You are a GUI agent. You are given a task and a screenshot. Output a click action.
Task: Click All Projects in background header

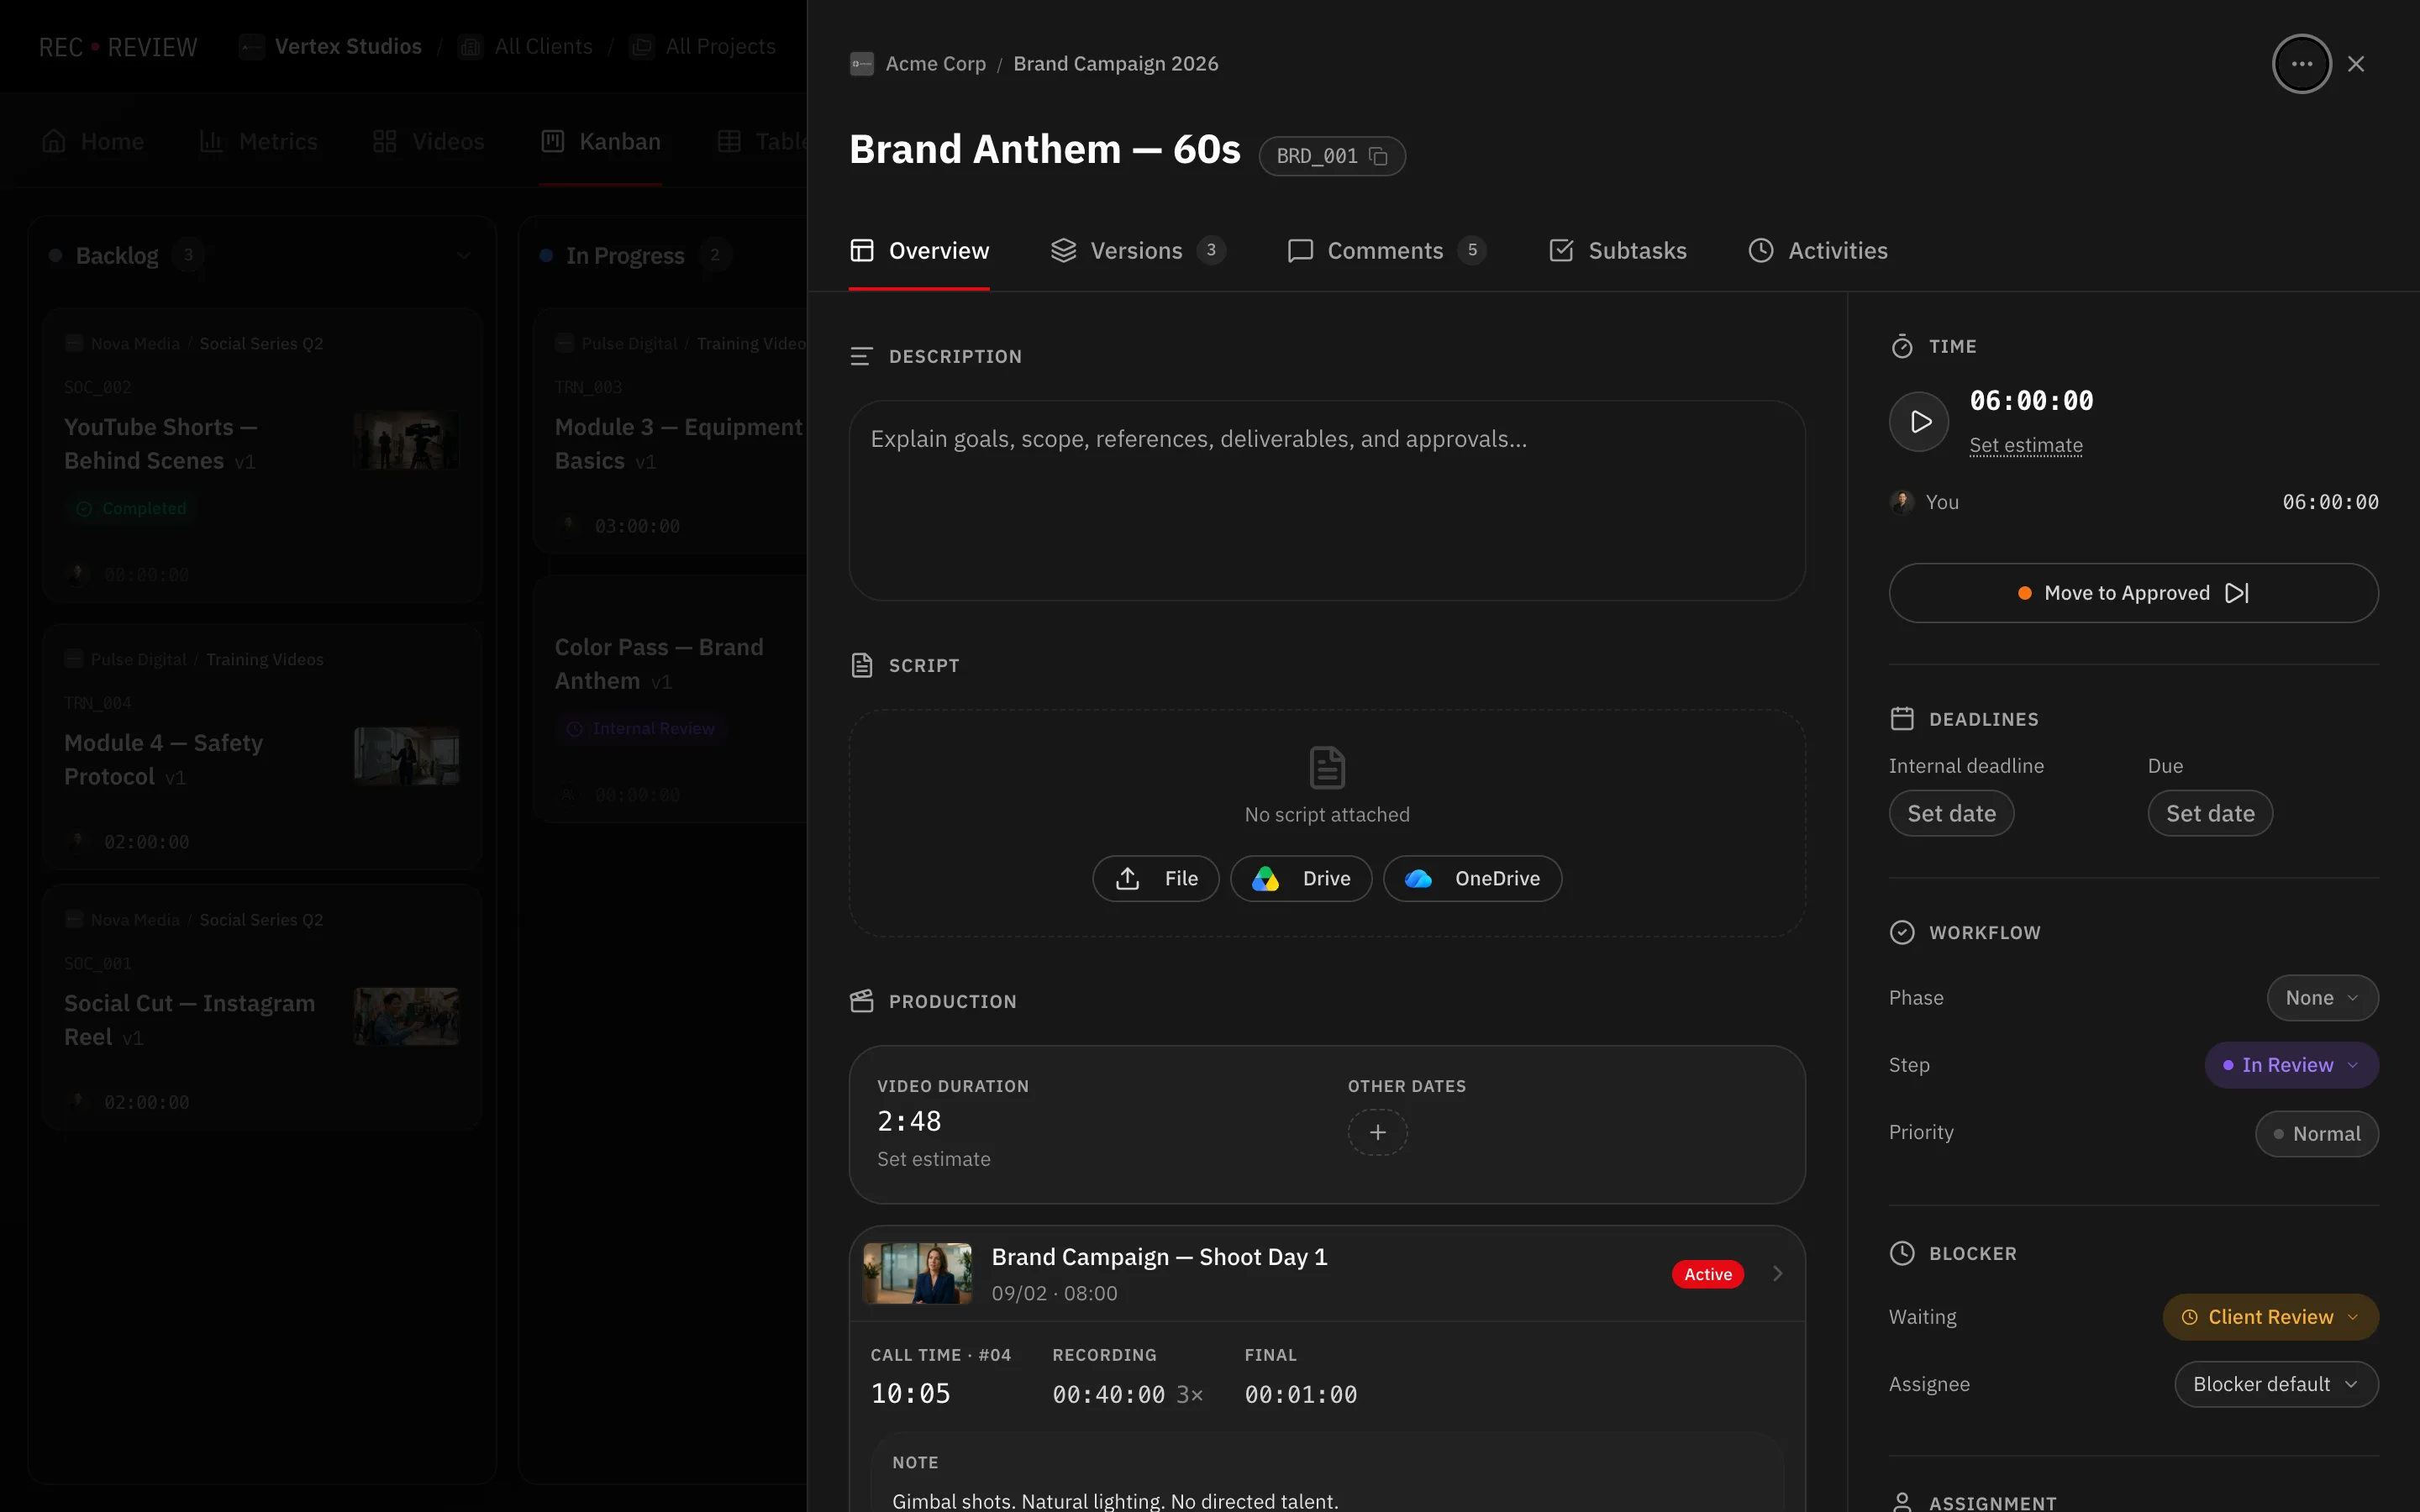[703, 47]
